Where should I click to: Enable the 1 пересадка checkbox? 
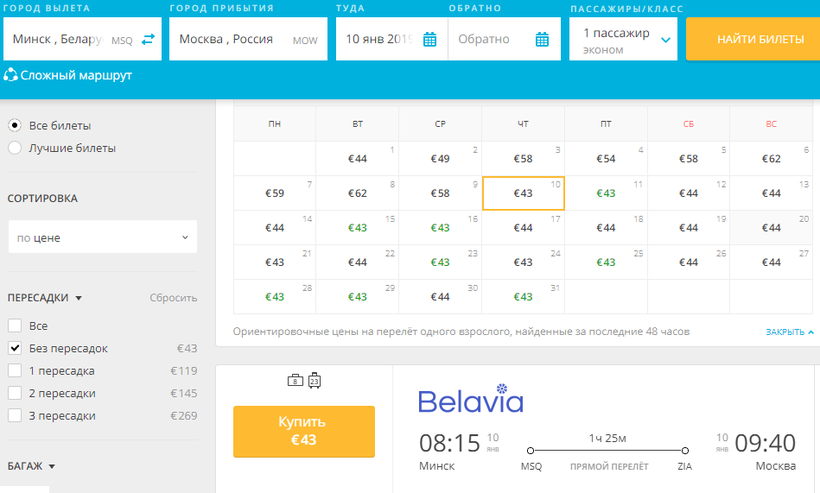click(x=14, y=370)
